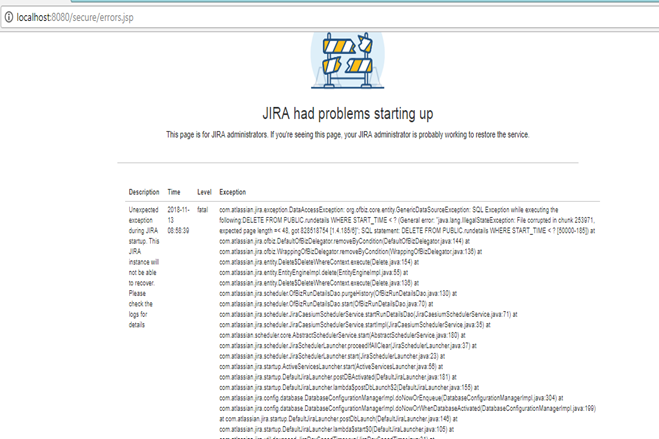Click the DataAccessException first line of trace

[389, 210]
